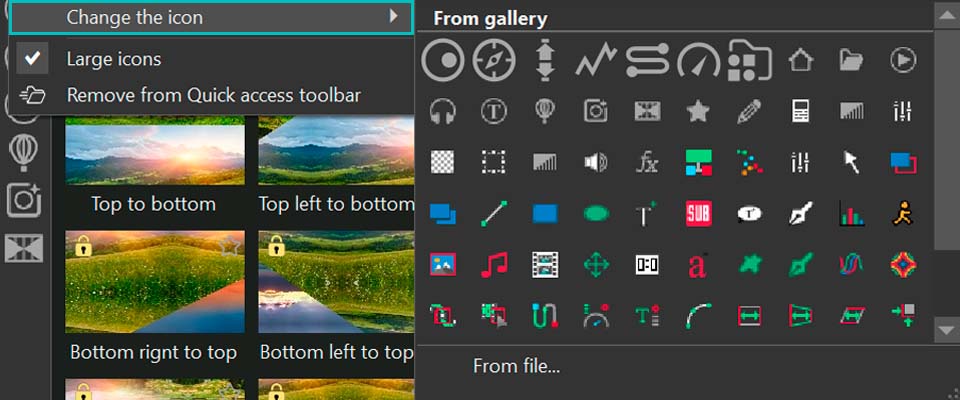960x400 pixels.
Task: Select the fx effects icon
Action: click(x=647, y=163)
